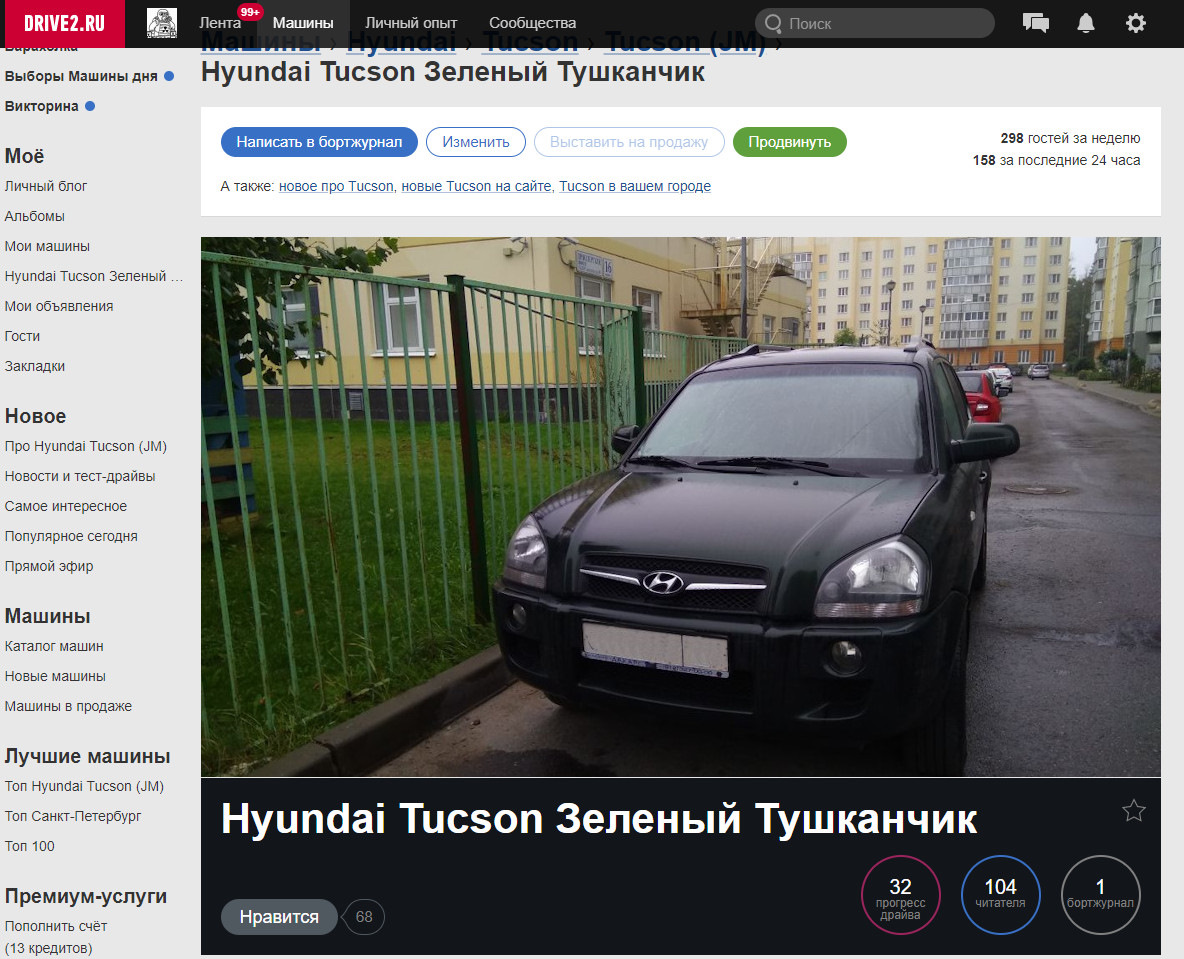
Task: Click the 1 бортжурнал circle
Action: (1100, 895)
